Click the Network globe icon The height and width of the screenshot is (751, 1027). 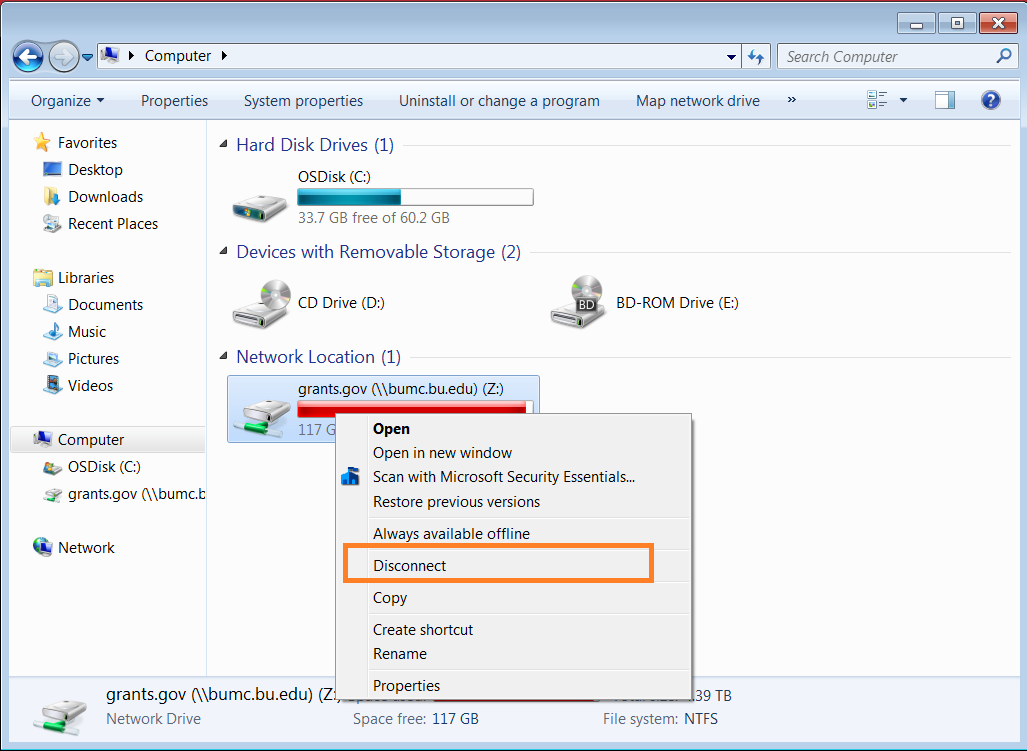coord(43,547)
